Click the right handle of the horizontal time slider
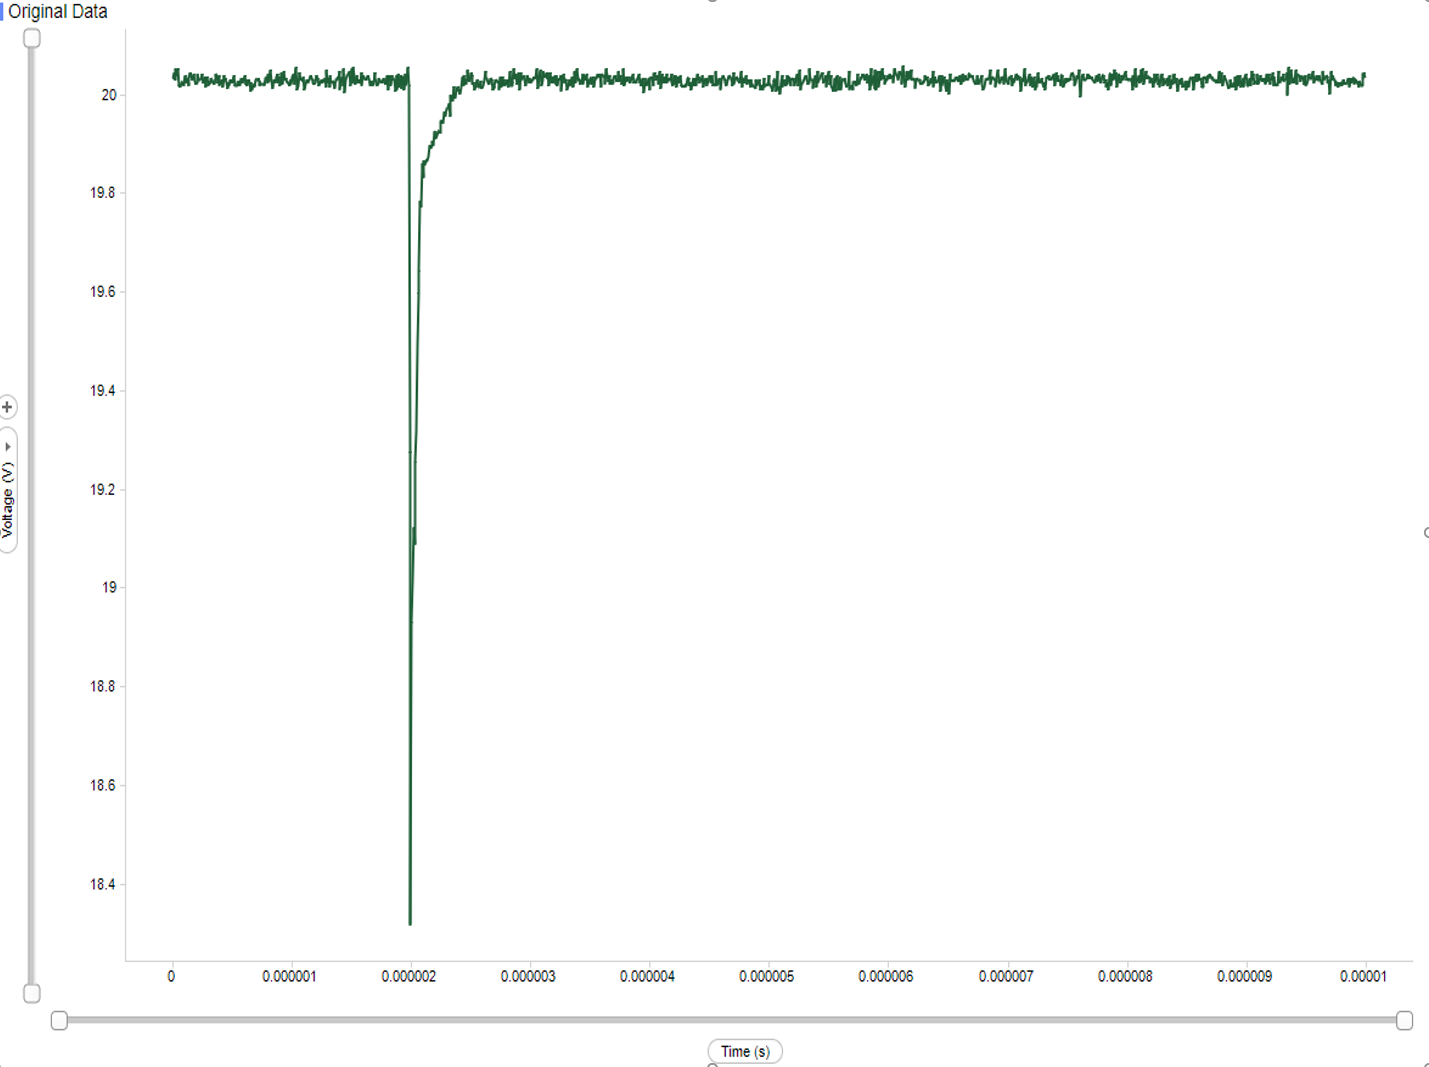The height and width of the screenshot is (1067, 1429). click(1404, 1020)
